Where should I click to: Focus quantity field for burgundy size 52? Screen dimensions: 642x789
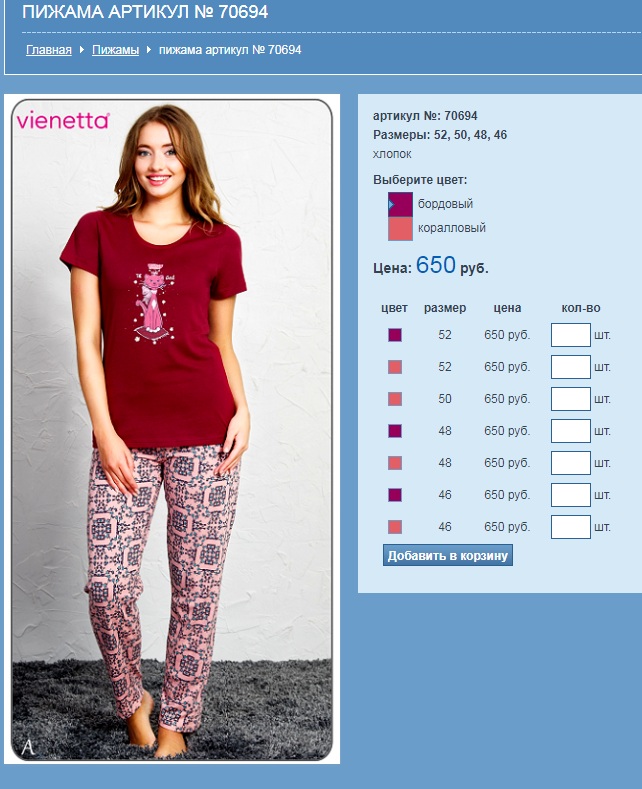click(571, 335)
